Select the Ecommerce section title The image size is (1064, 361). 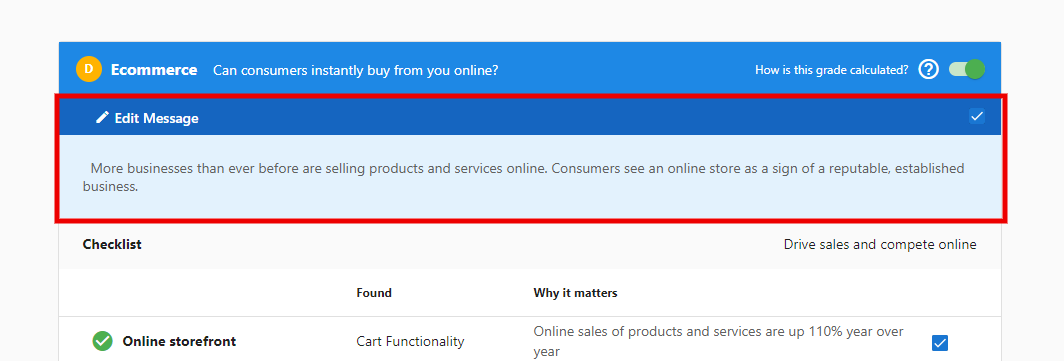click(x=154, y=70)
